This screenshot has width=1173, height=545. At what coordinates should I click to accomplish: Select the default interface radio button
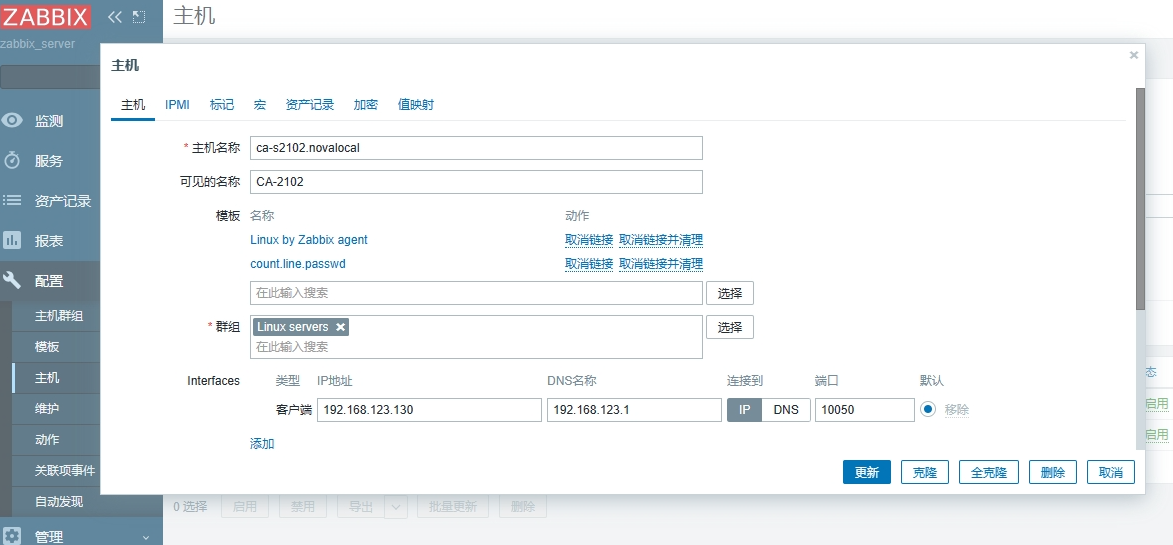coord(928,409)
